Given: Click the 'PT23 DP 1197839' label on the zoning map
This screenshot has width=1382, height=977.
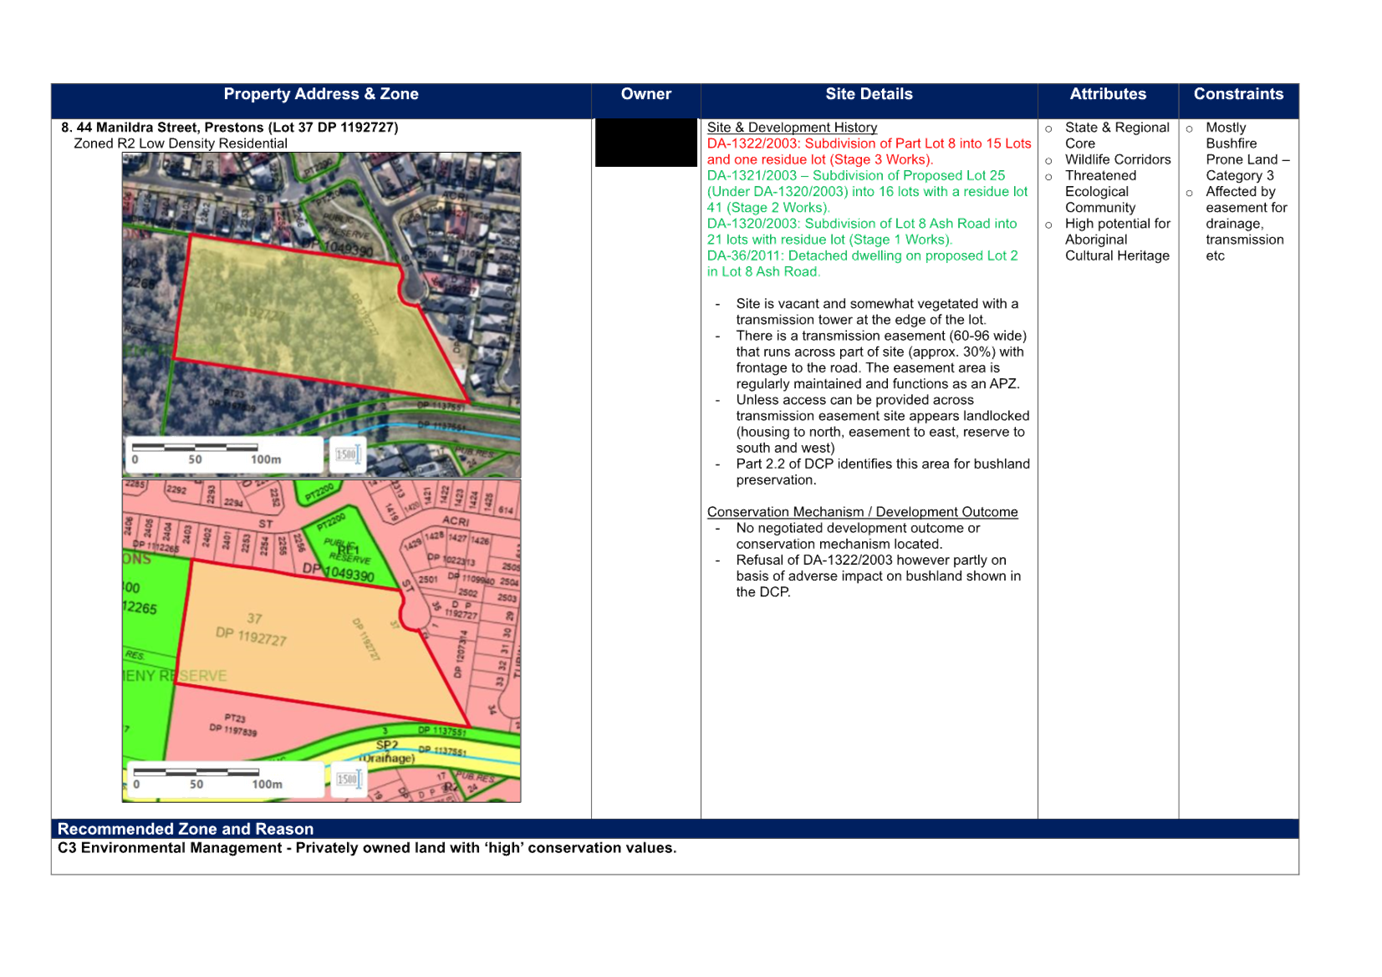Looking at the screenshot, I should [232, 724].
